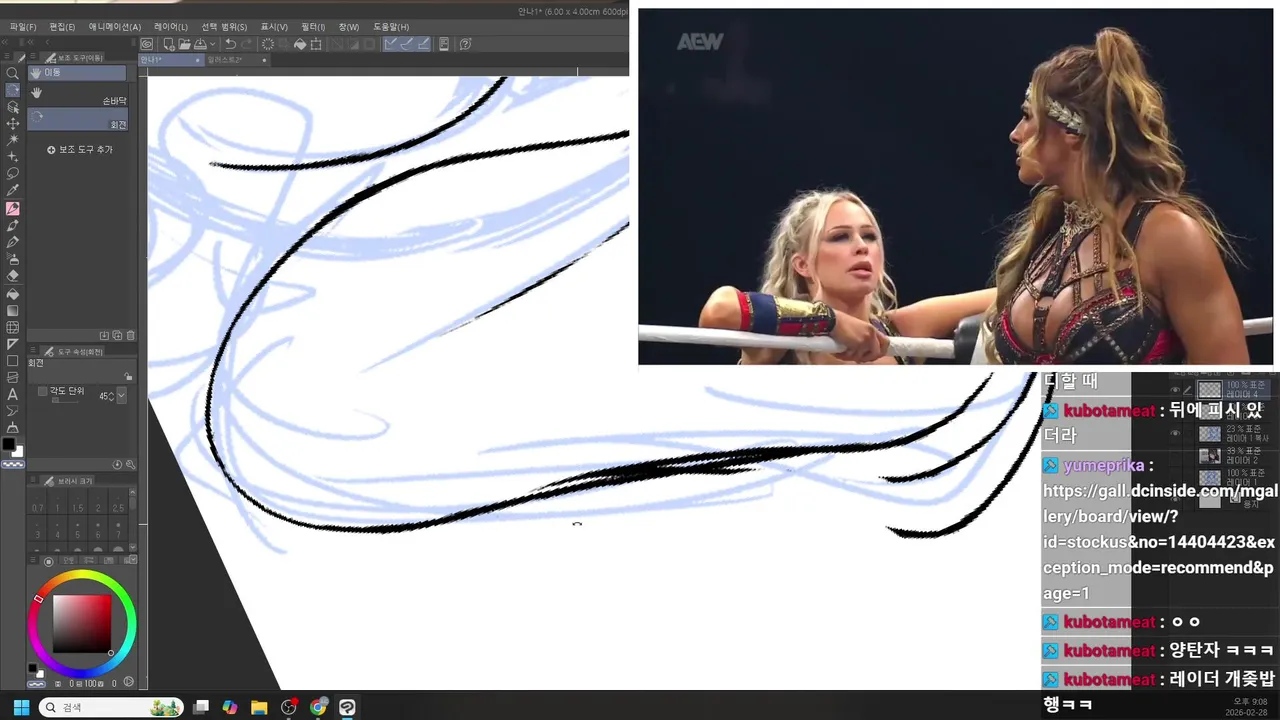The width and height of the screenshot is (1280, 720).
Task: Delete sub tool with trash icon
Action: pos(131,336)
